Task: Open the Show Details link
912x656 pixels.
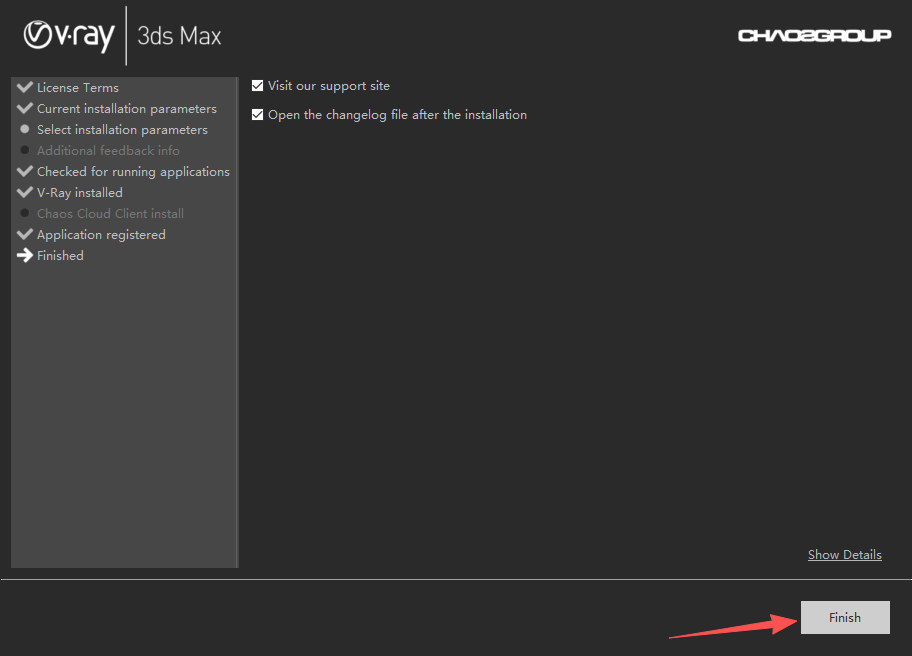Action: pos(845,555)
